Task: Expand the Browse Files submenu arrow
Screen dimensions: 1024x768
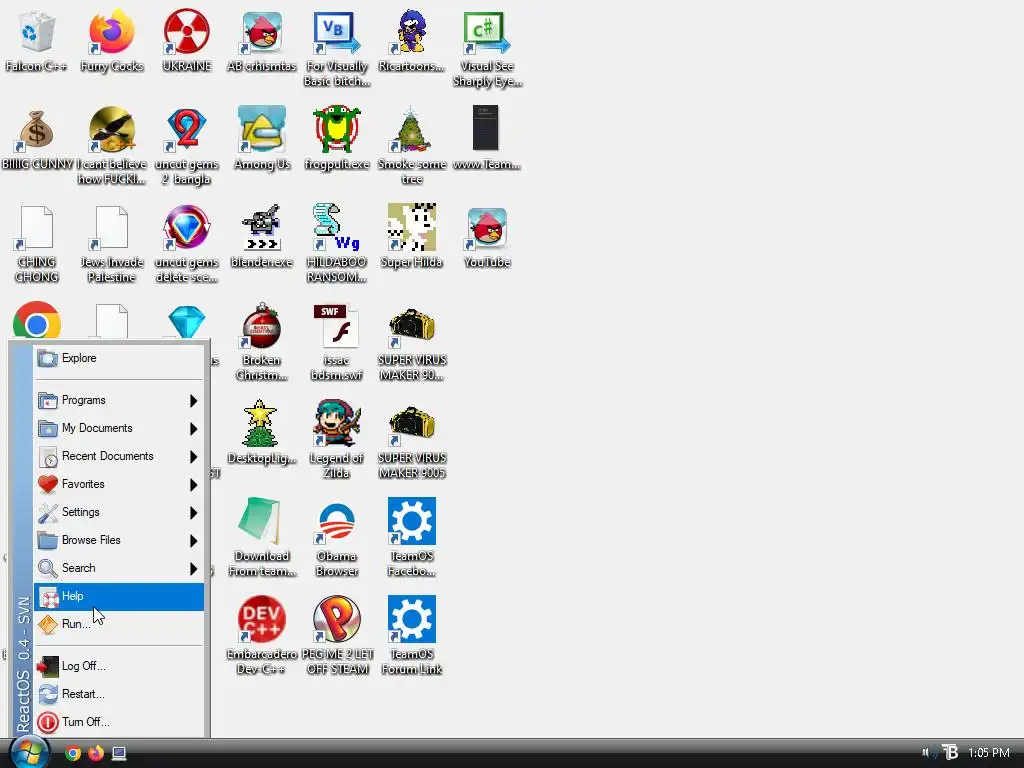Action: click(193, 541)
